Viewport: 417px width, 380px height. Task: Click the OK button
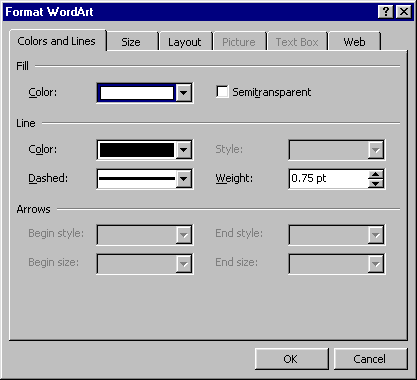point(291,359)
